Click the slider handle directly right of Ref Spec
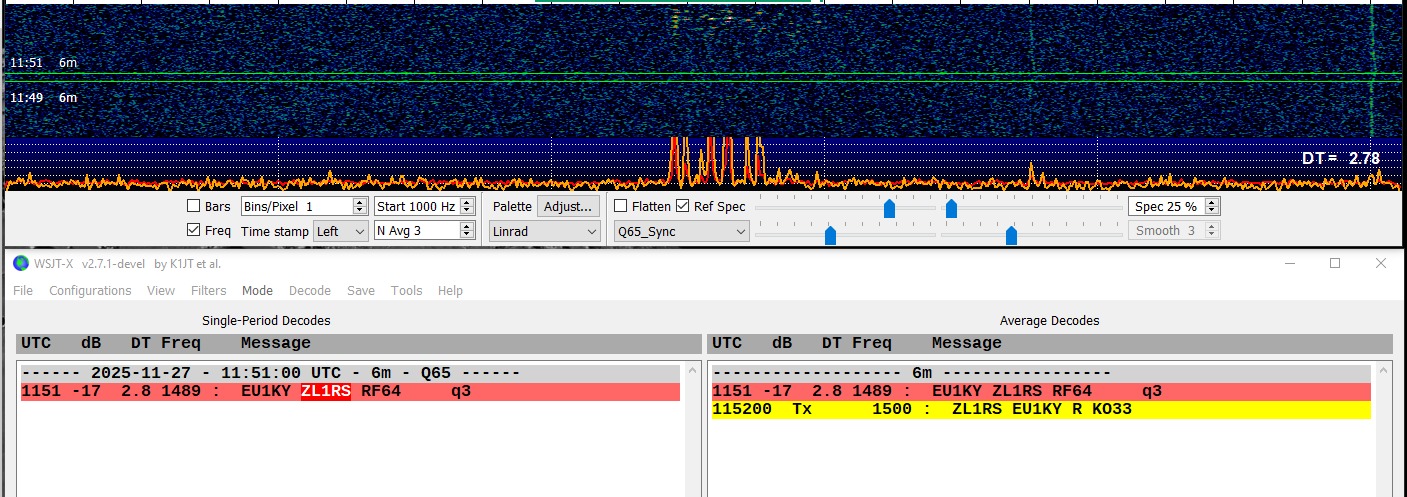This screenshot has height=497, width=1407. click(x=889, y=208)
